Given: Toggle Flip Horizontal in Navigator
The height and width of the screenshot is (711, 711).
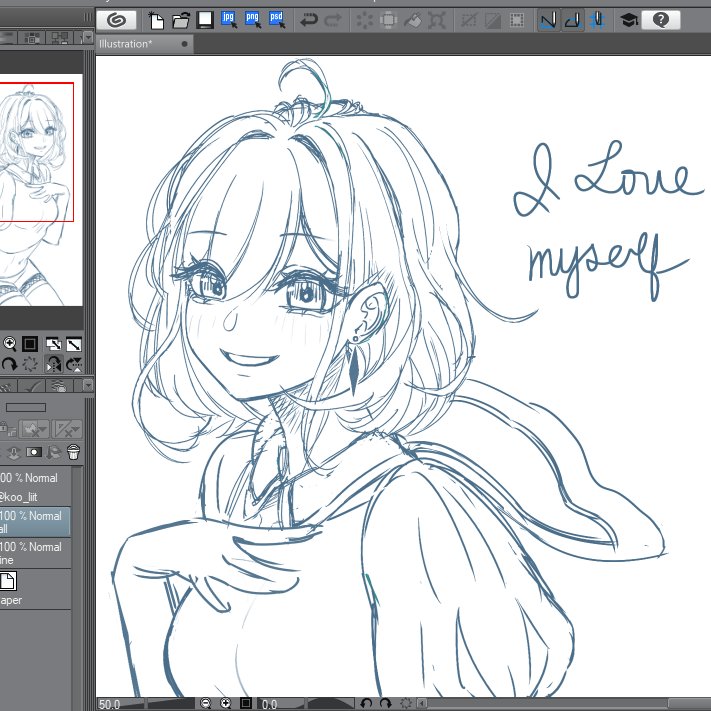Looking at the screenshot, I should coord(54,364).
